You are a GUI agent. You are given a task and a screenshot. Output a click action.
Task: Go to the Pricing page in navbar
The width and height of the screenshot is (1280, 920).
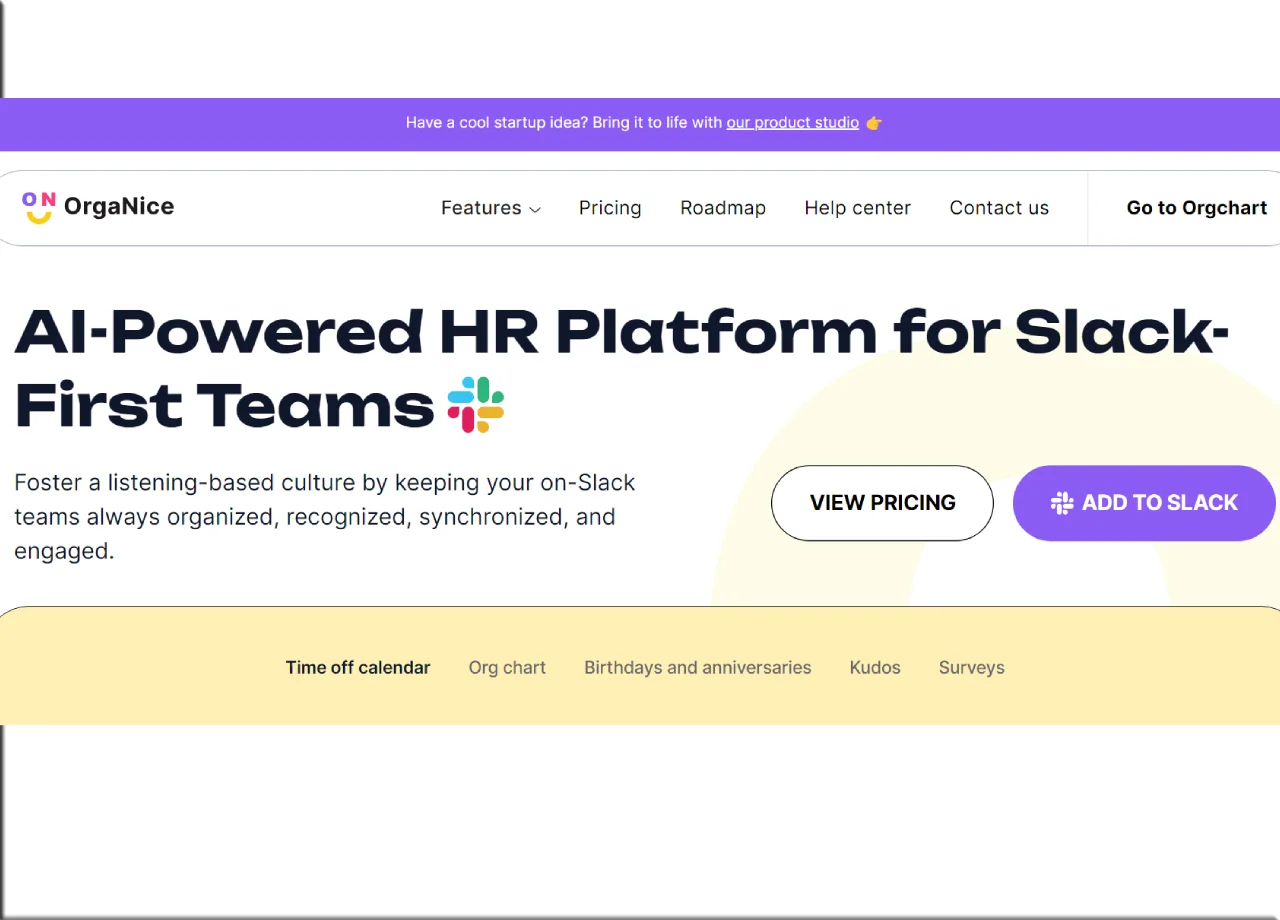pyautogui.click(x=610, y=208)
